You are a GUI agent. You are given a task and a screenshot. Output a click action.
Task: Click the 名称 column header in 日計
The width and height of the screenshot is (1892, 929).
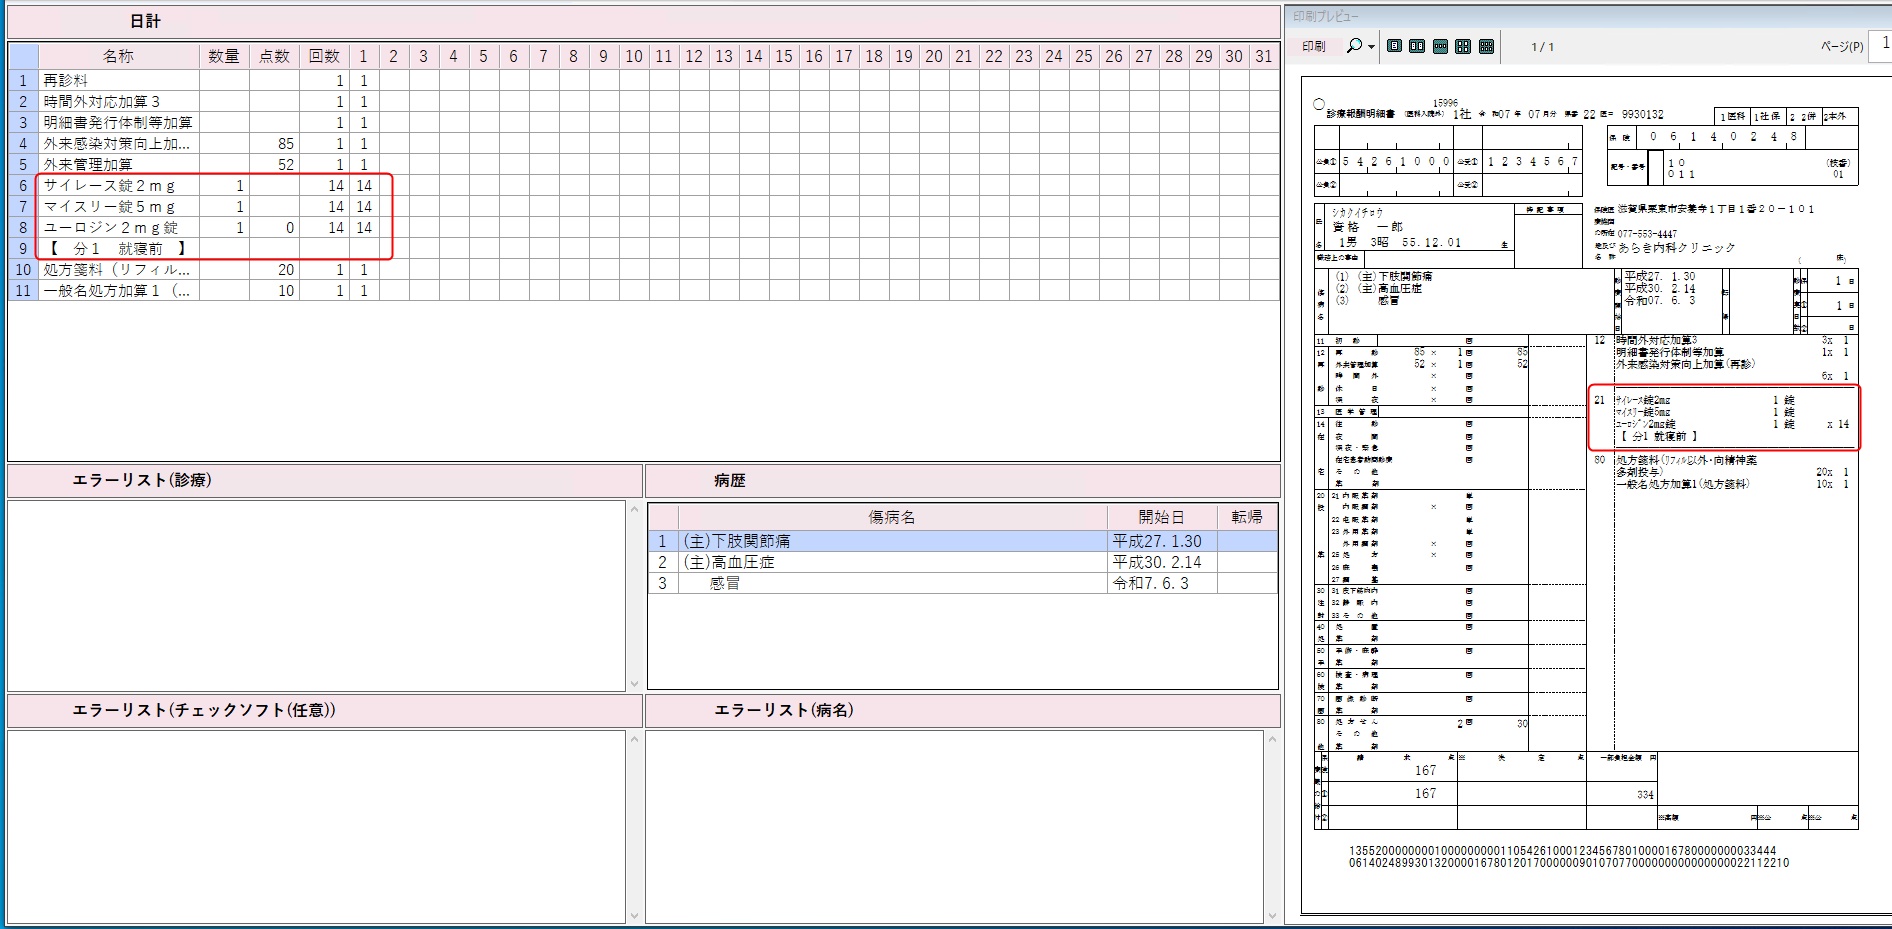pyautogui.click(x=118, y=56)
